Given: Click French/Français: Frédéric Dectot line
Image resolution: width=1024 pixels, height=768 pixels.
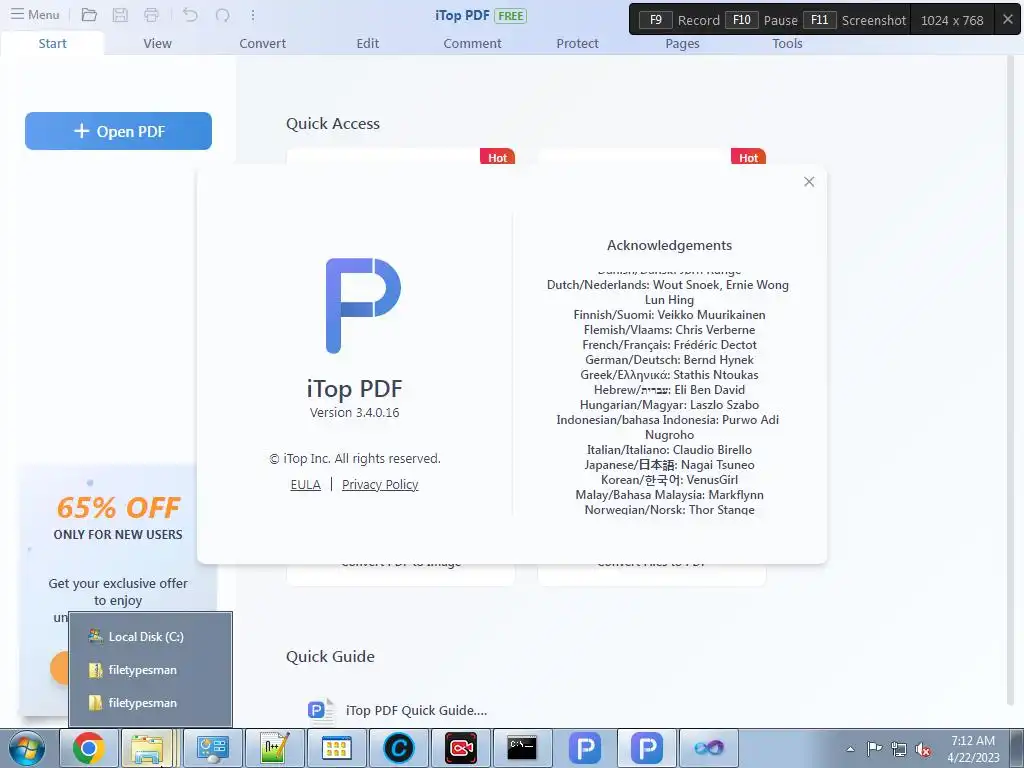Looking at the screenshot, I should (669, 345).
